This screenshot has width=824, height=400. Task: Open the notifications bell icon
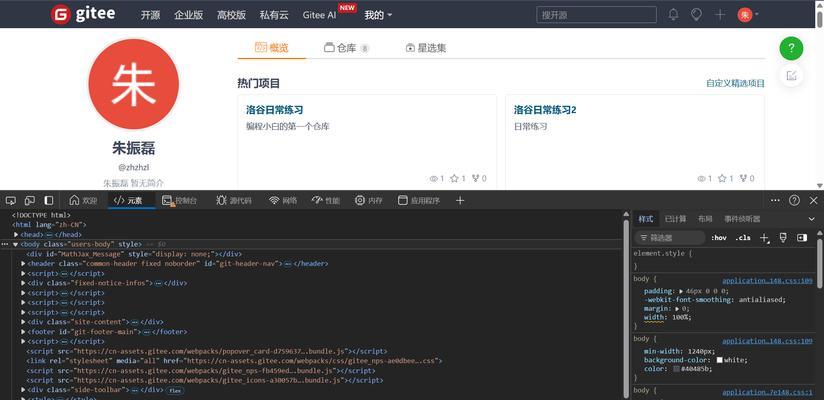pos(673,15)
